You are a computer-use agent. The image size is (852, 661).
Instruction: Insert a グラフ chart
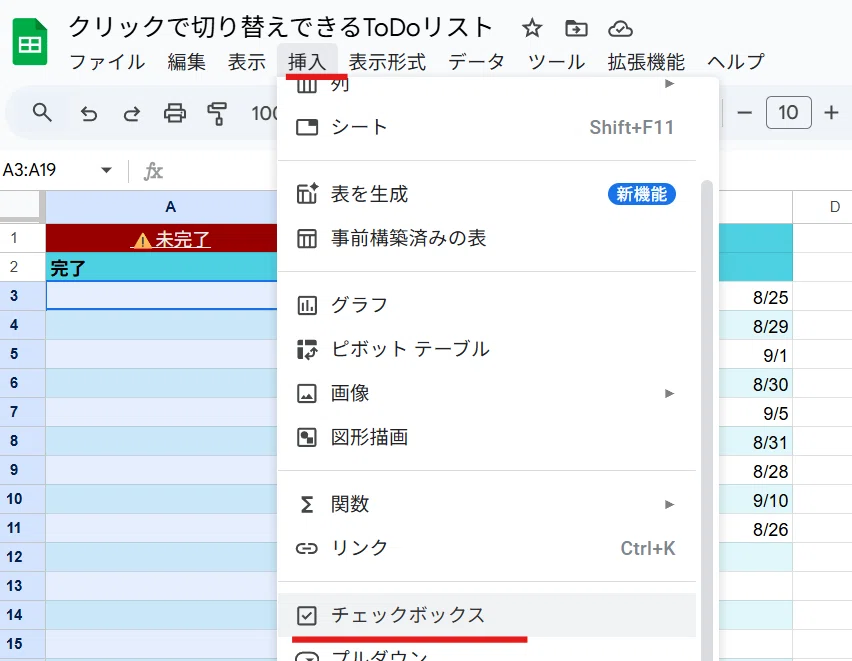tap(486, 305)
